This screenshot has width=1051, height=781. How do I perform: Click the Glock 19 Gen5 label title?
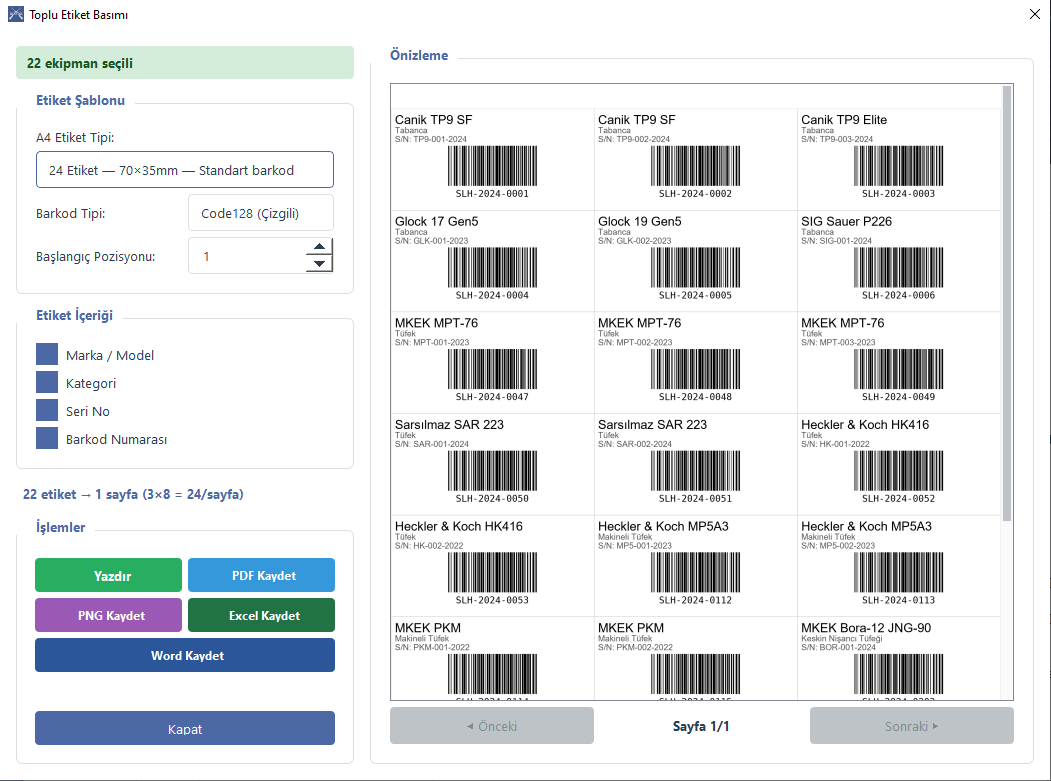pyautogui.click(x=639, y=221)
